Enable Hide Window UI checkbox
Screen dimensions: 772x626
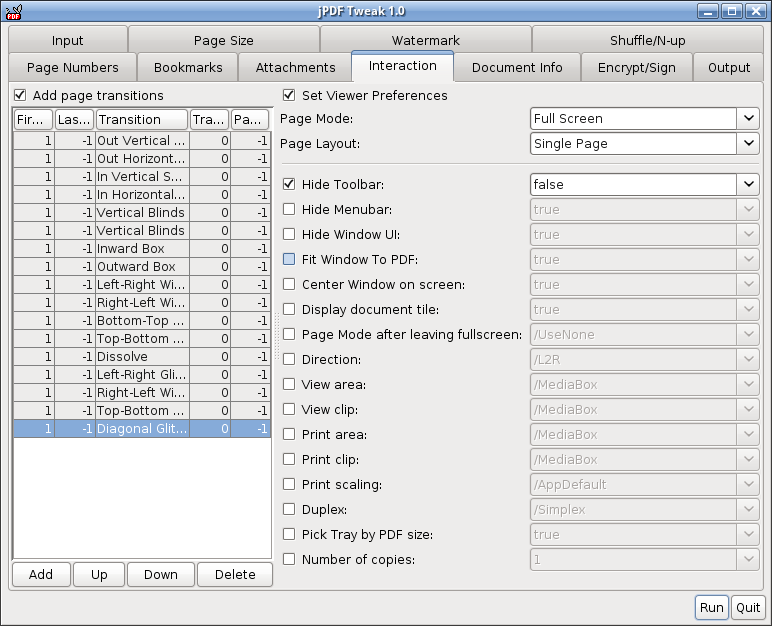pos(289,234)
